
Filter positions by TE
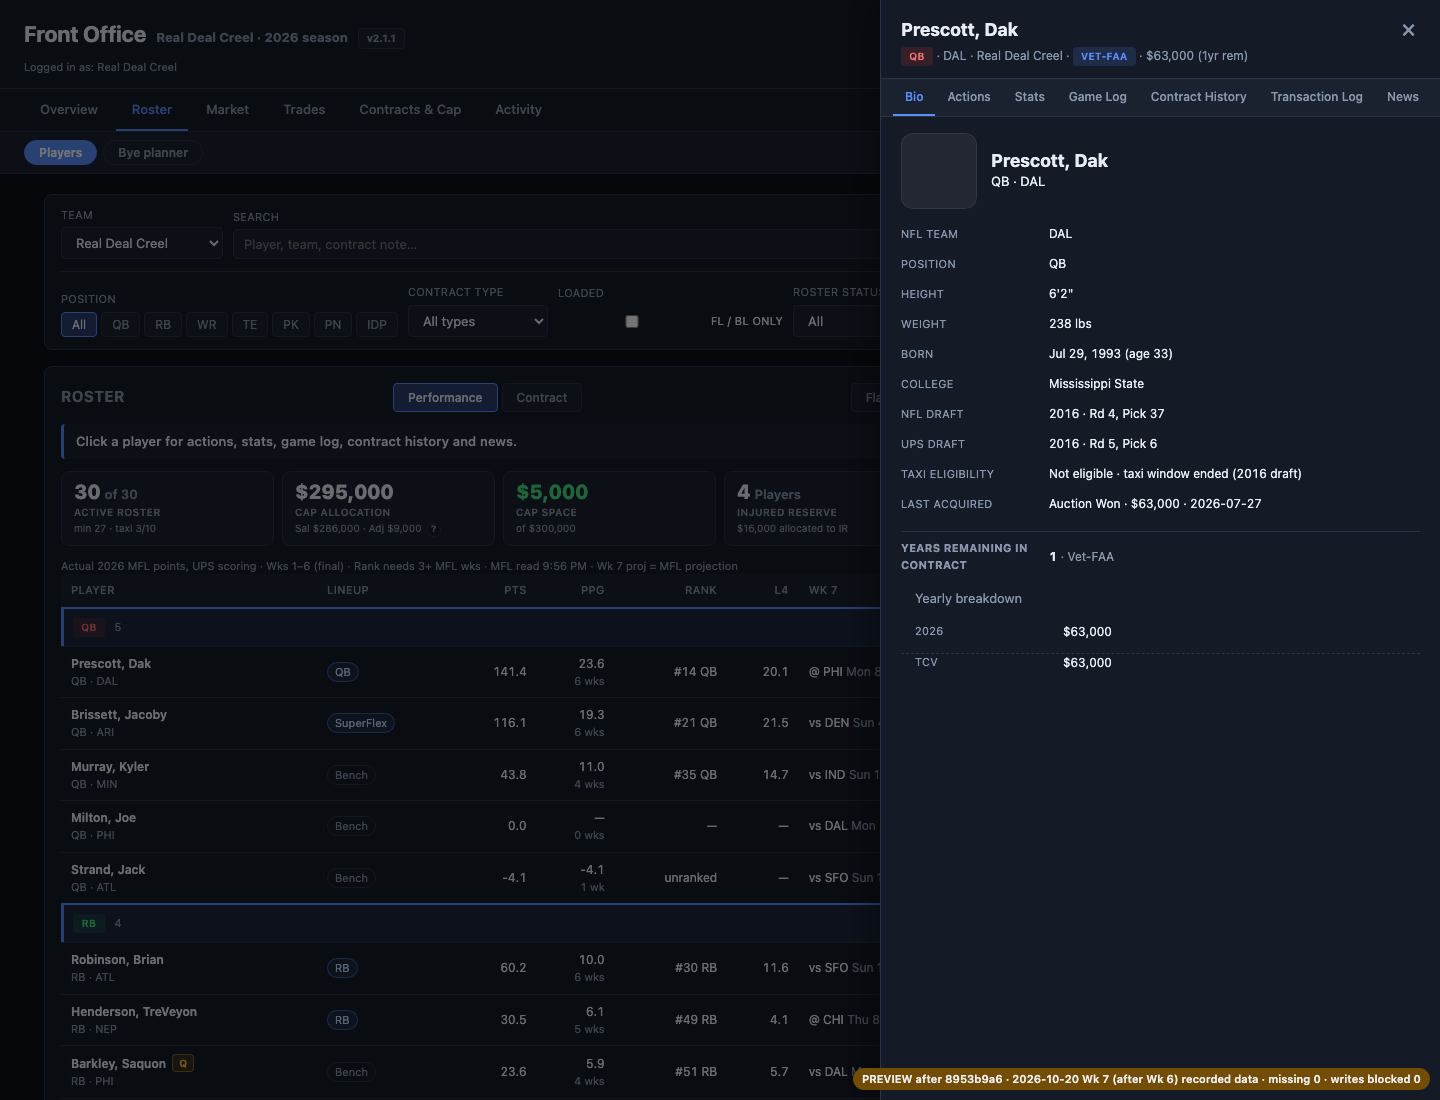tap(250, 324)
